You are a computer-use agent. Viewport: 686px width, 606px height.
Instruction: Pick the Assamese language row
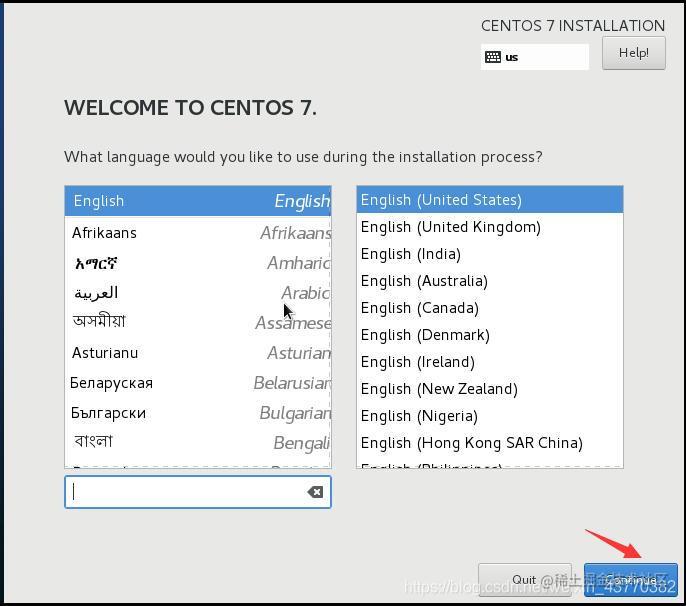(x=198, y=323)
